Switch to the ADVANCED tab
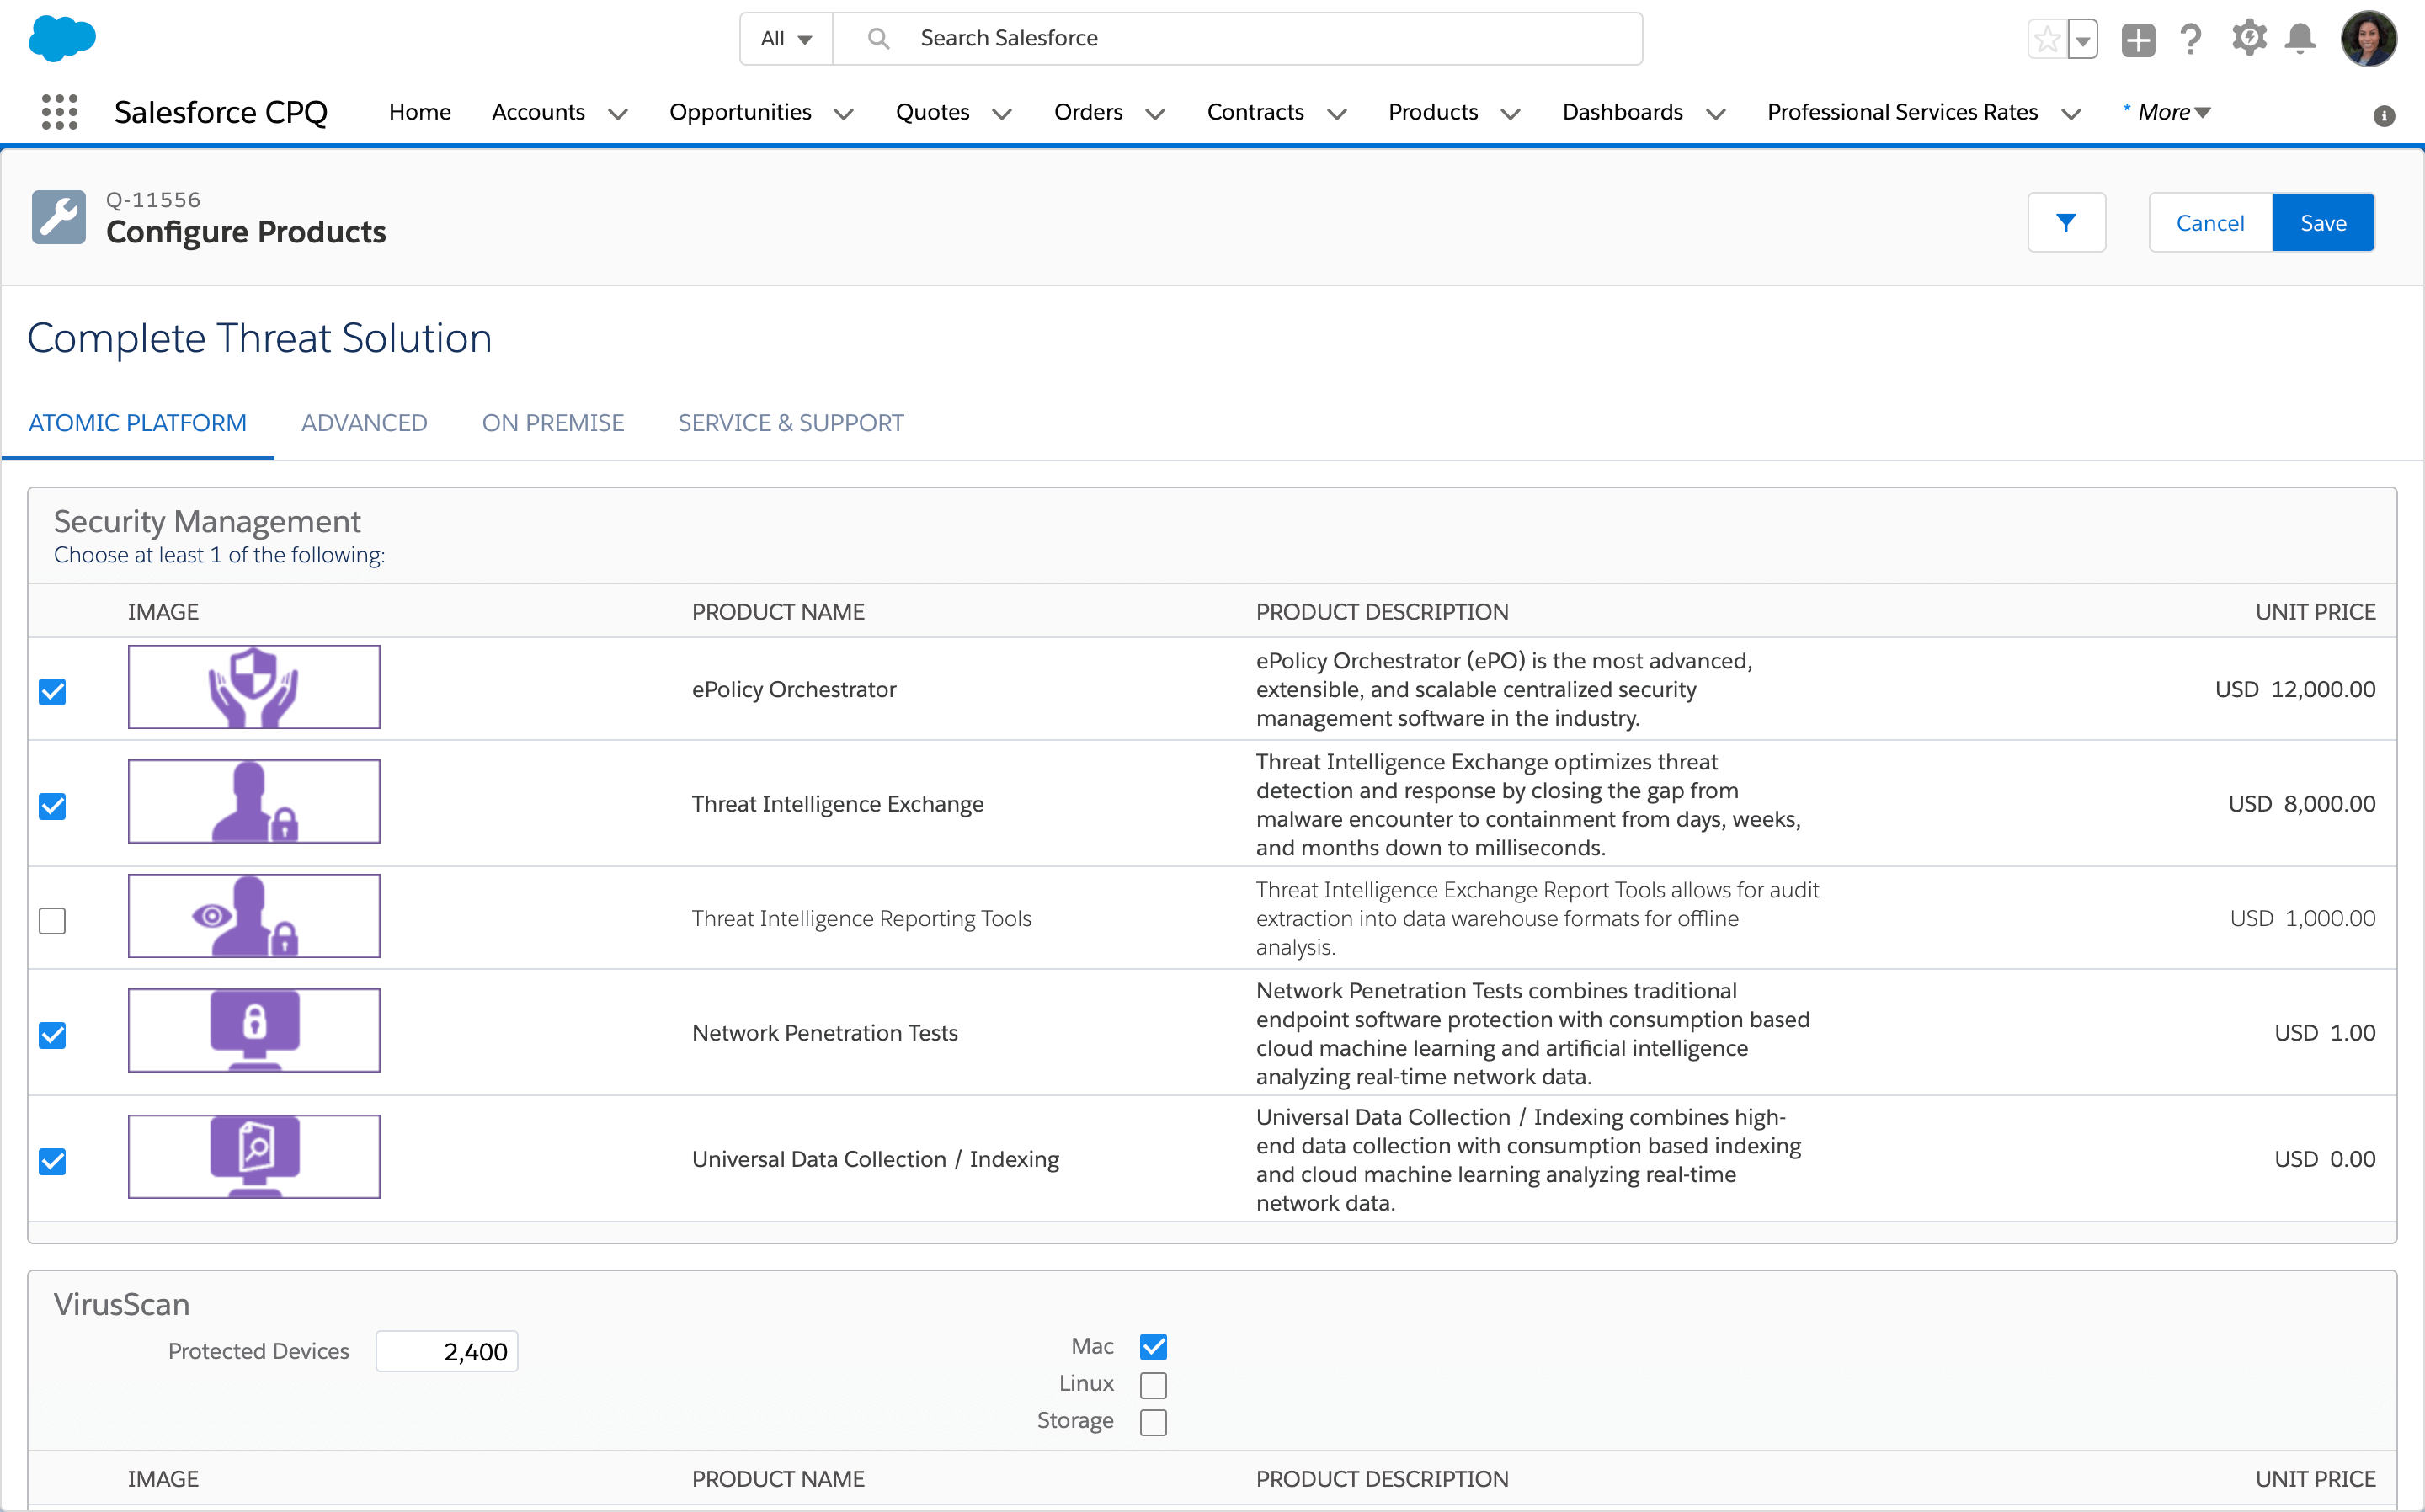Image resolution: width=2425 pixels, height=1512 pixels. coord(364,423)
